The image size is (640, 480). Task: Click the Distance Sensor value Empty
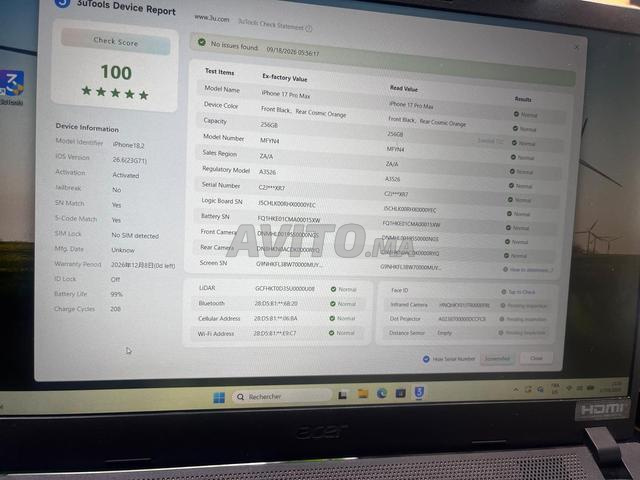click(x=444, y=333)
